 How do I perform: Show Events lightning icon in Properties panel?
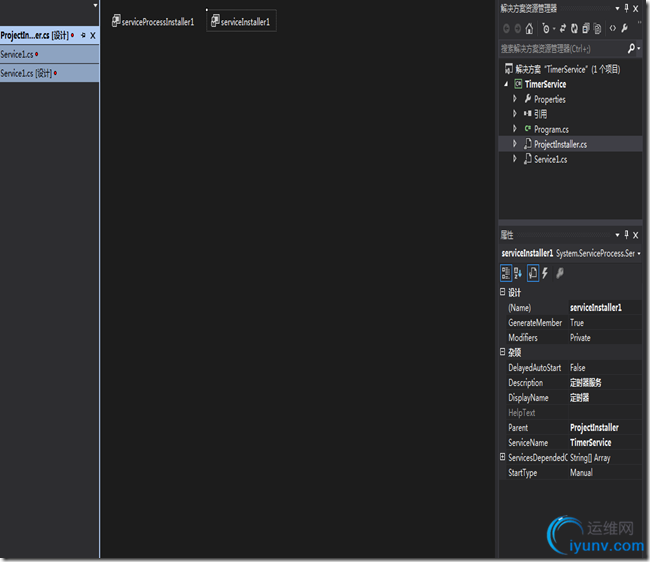click(x=545, y=273)
